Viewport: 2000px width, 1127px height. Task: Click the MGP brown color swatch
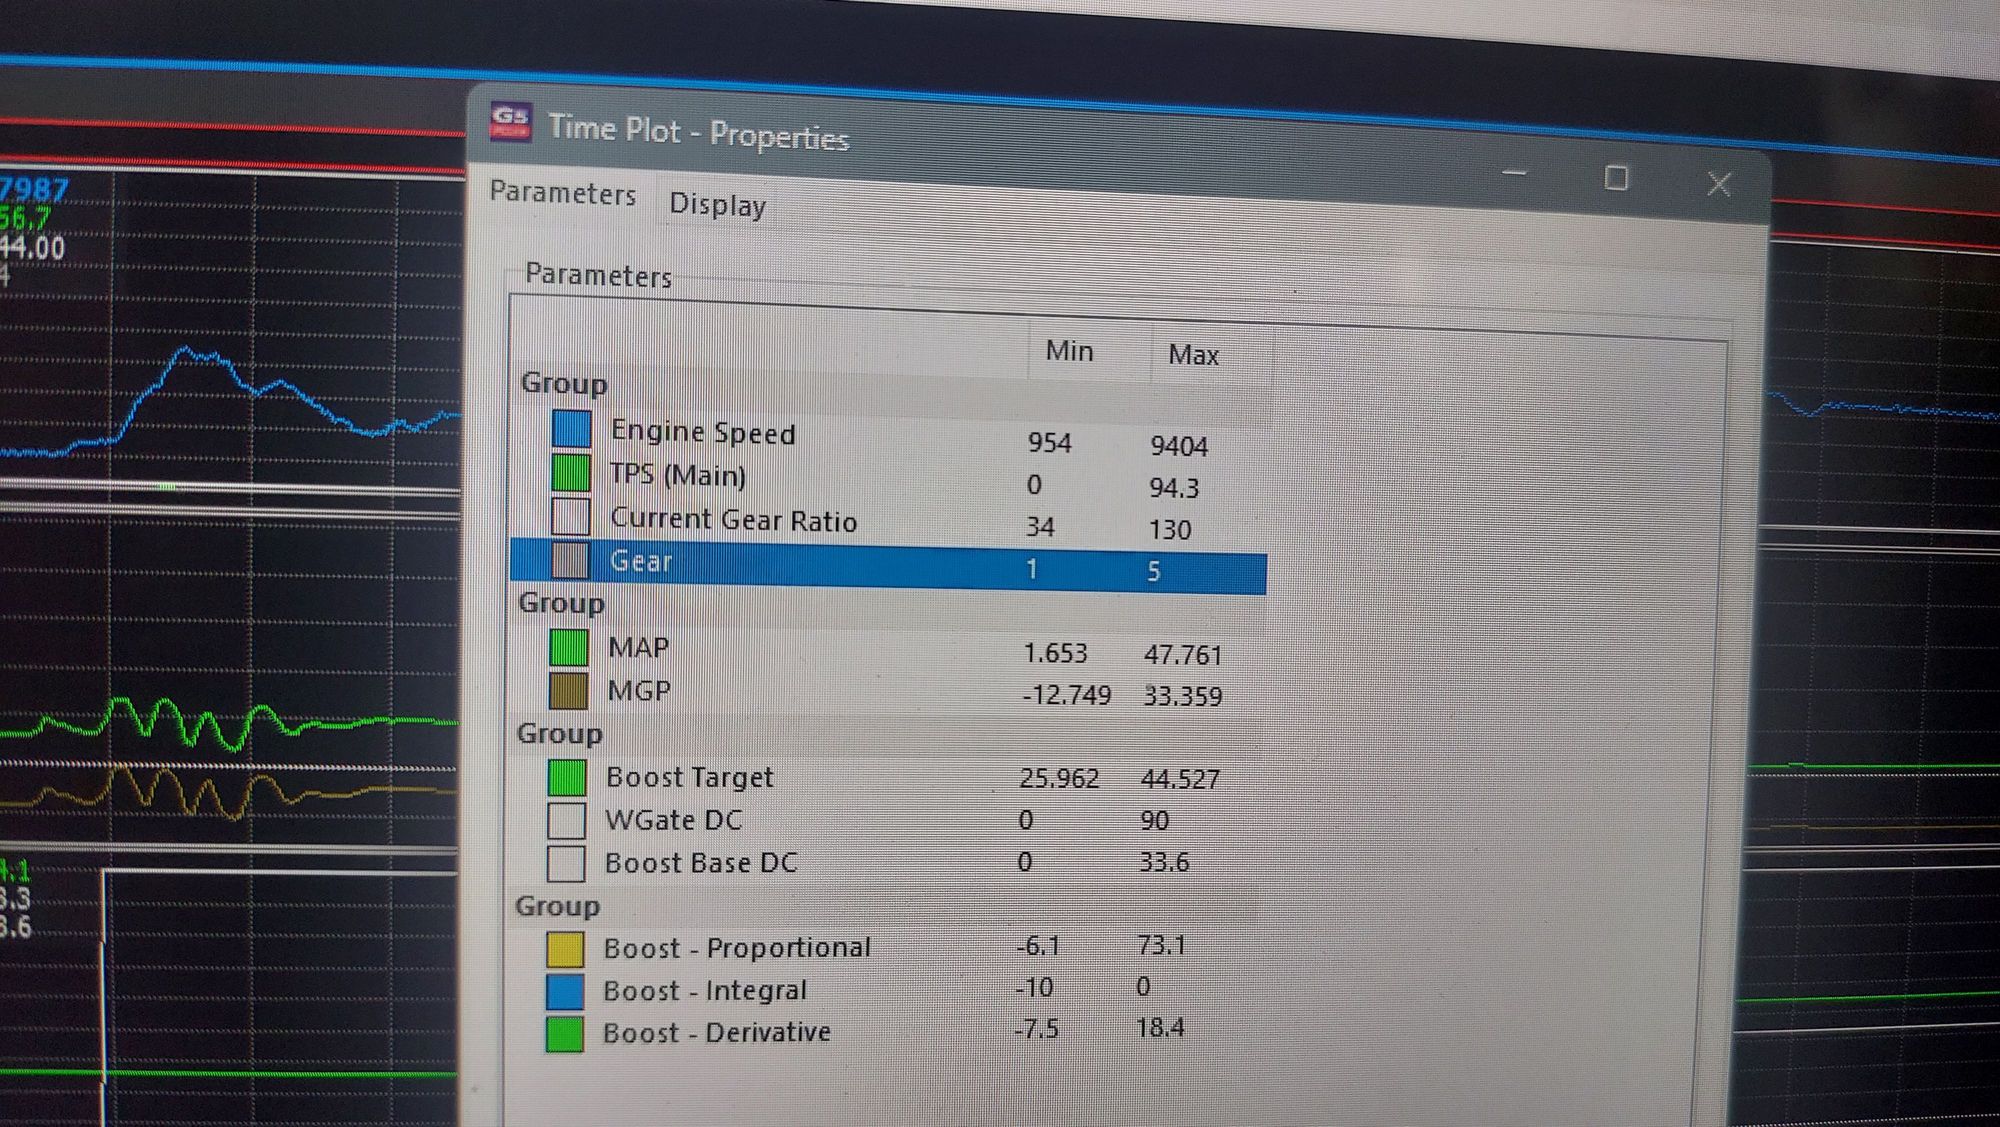point(568,690)
